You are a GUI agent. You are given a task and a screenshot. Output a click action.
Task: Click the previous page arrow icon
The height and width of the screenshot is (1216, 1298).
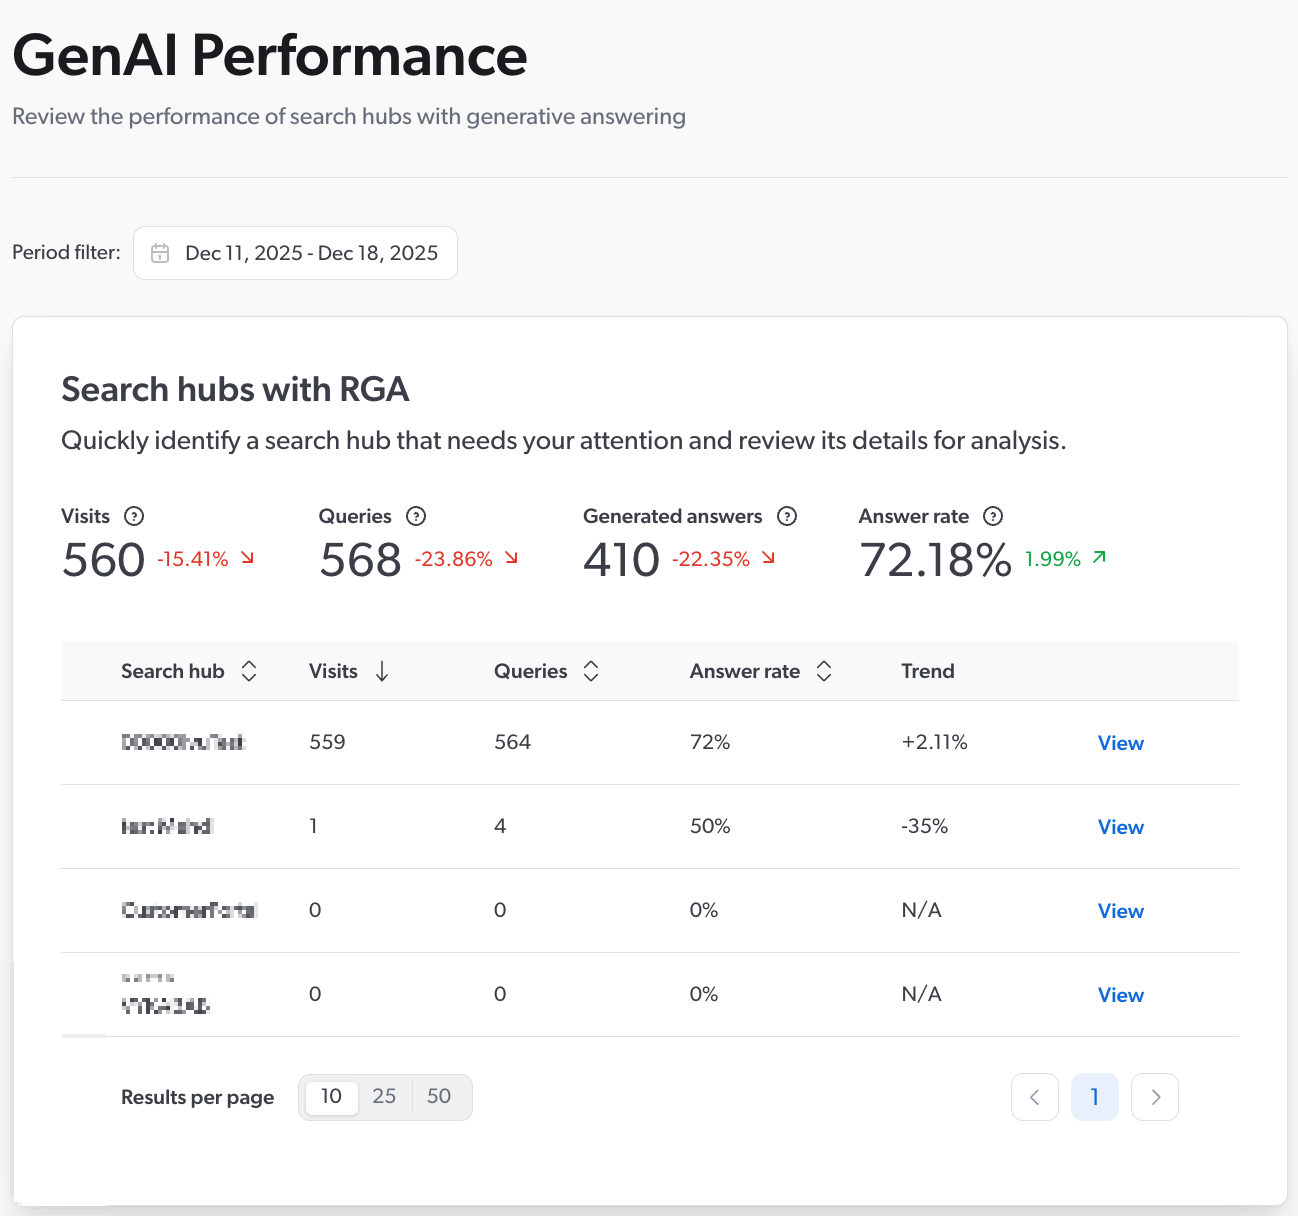tap(1035, 1097)
